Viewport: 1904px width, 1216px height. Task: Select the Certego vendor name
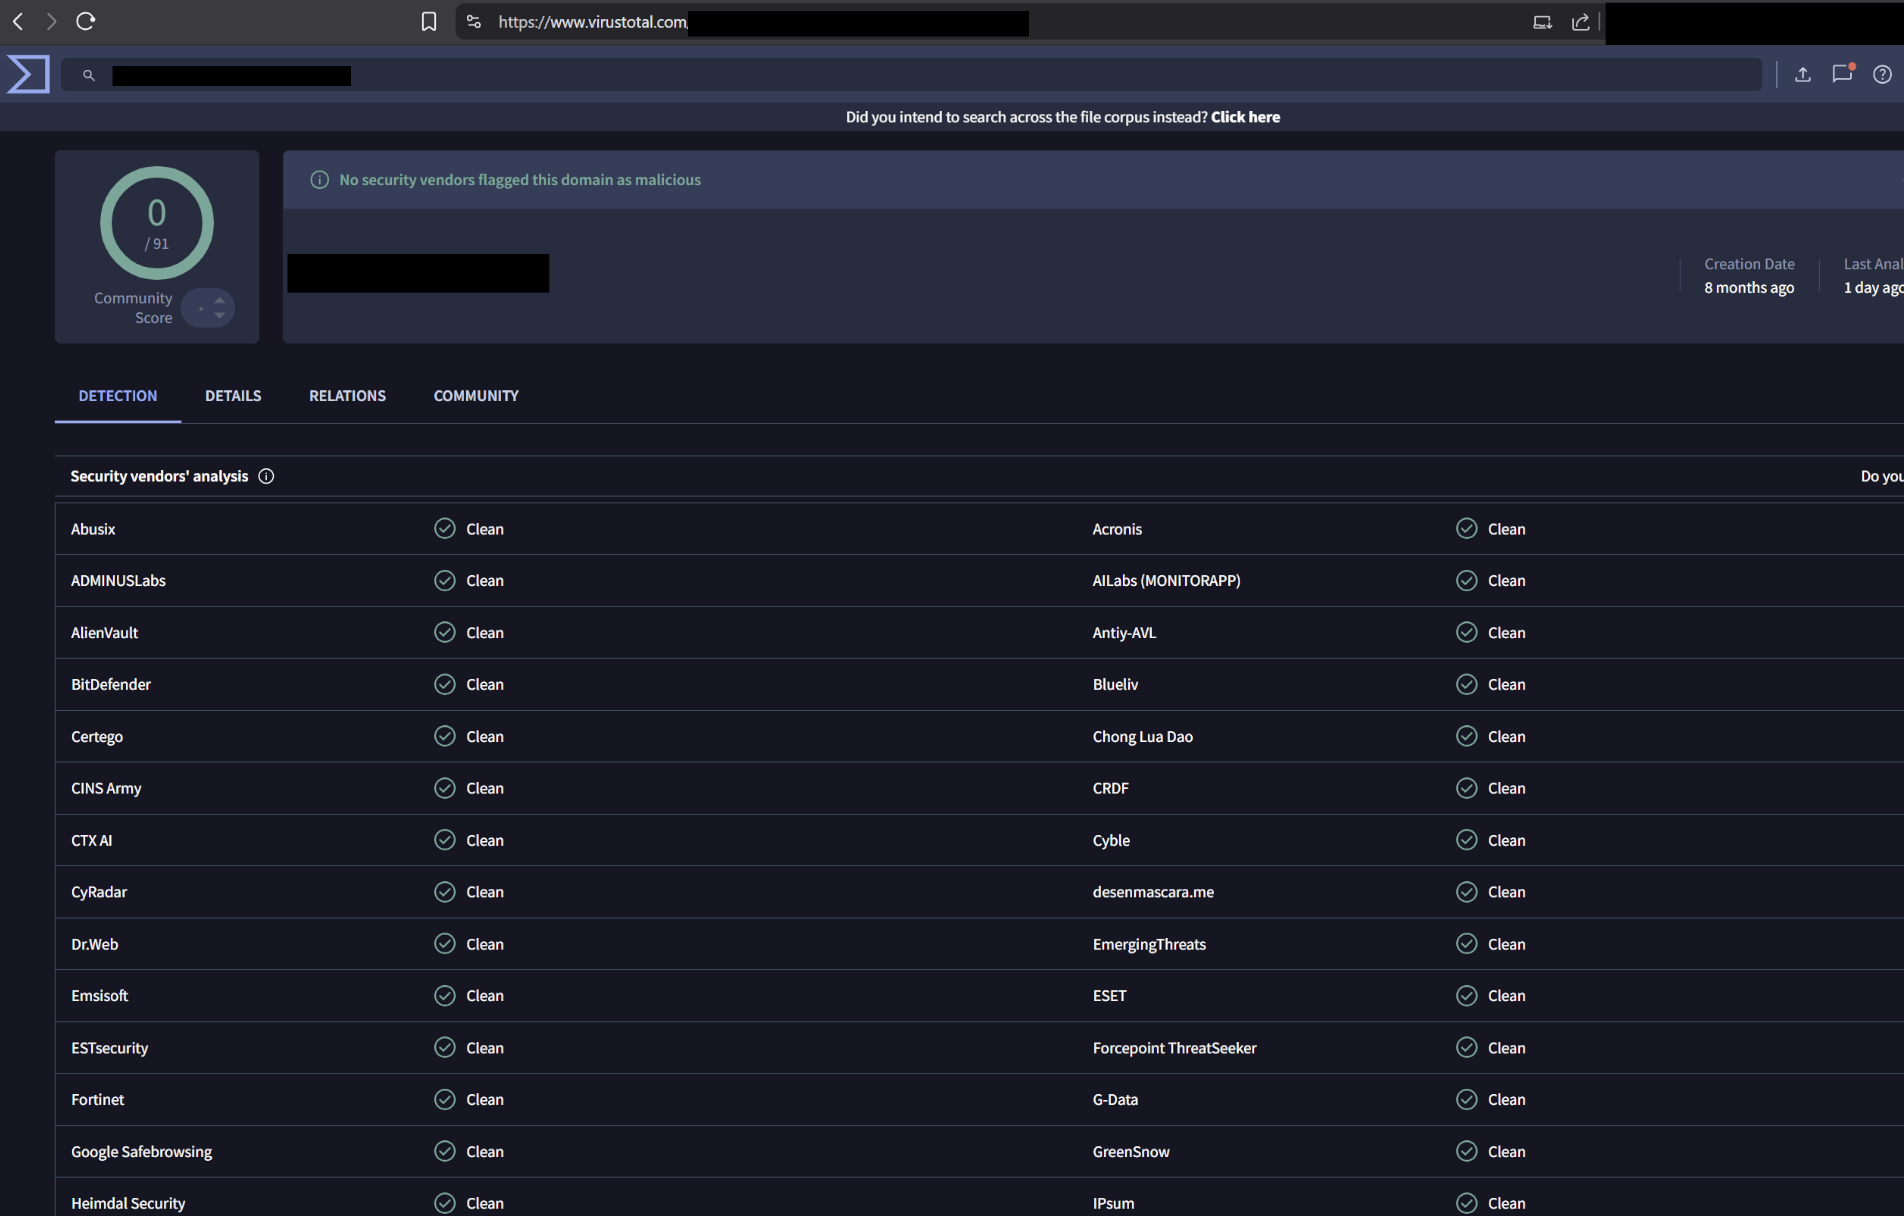pos(97,736)
